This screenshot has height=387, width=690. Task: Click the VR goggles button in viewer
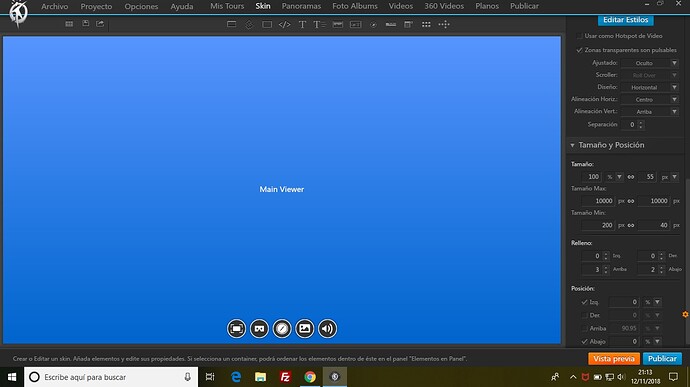tap(259, 328)
